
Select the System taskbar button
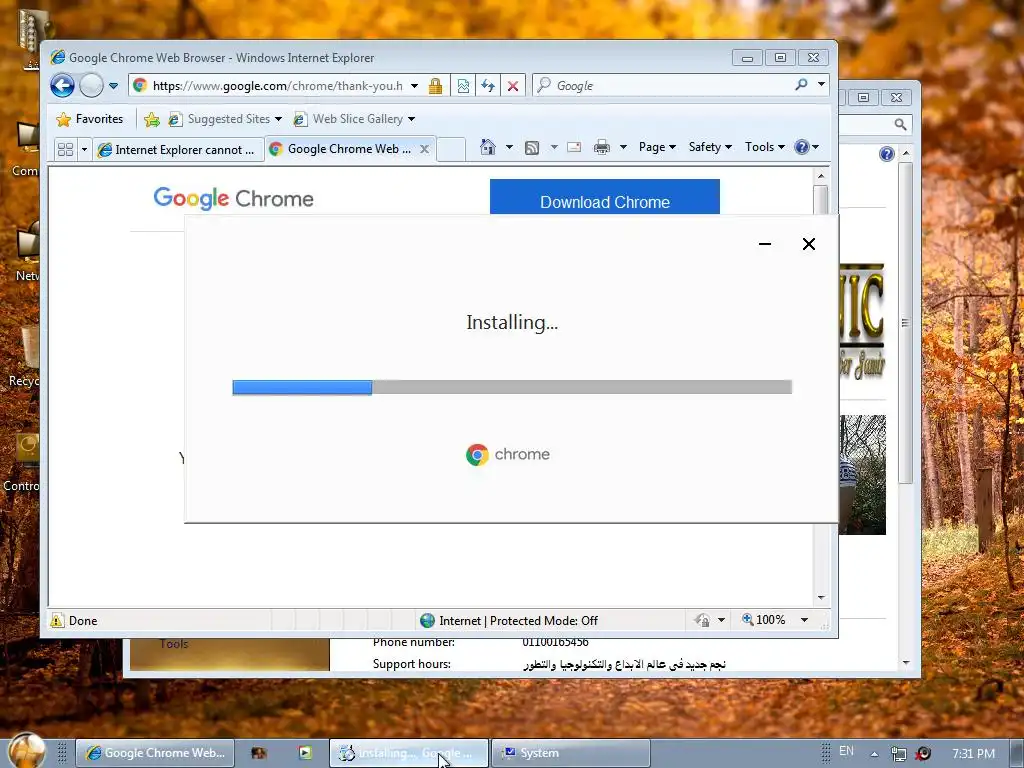(569, 753)
